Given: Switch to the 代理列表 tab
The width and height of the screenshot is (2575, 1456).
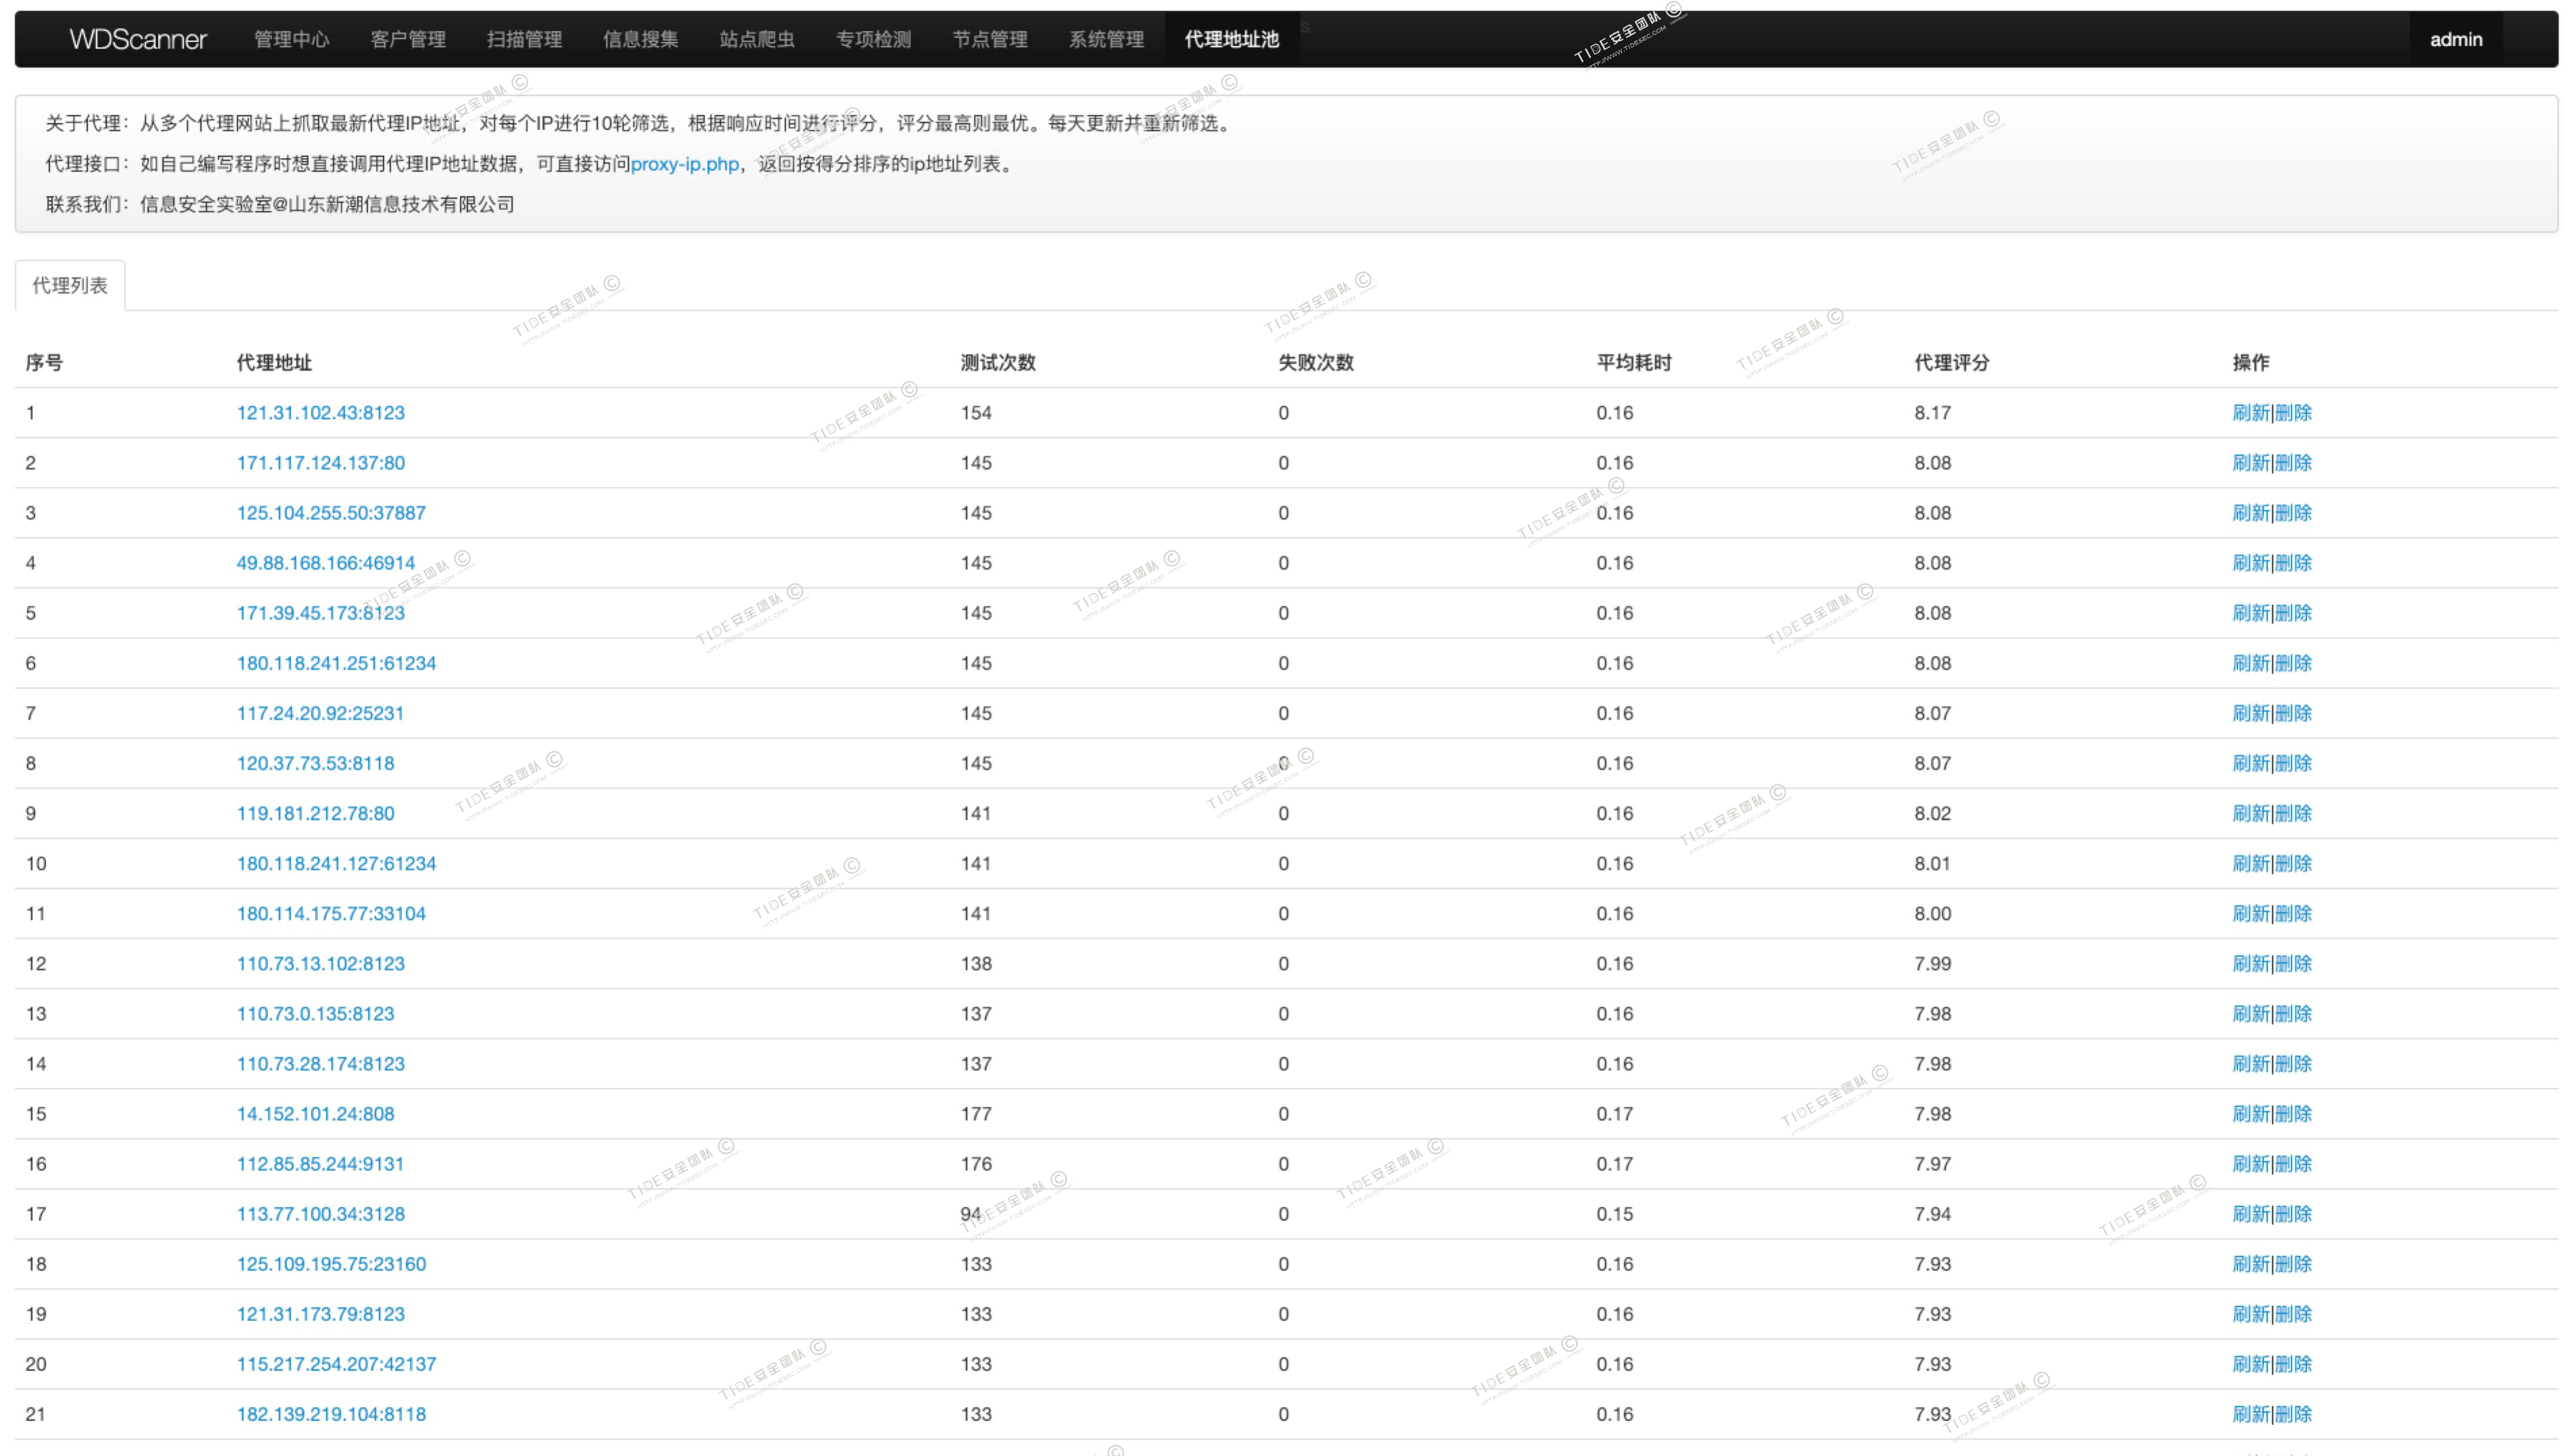Looking at the screenshot, I should pyautogui.click(x=70, y=286).
